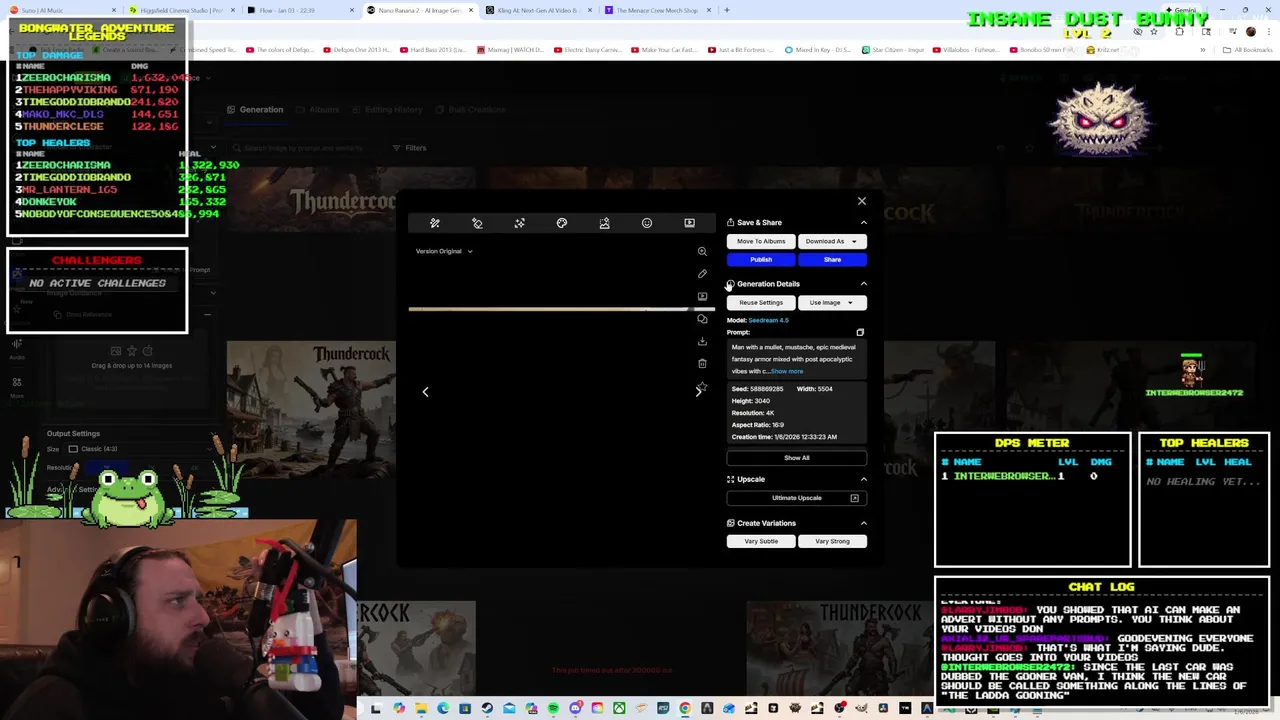Open Mixed In Key bookmark

817,50
